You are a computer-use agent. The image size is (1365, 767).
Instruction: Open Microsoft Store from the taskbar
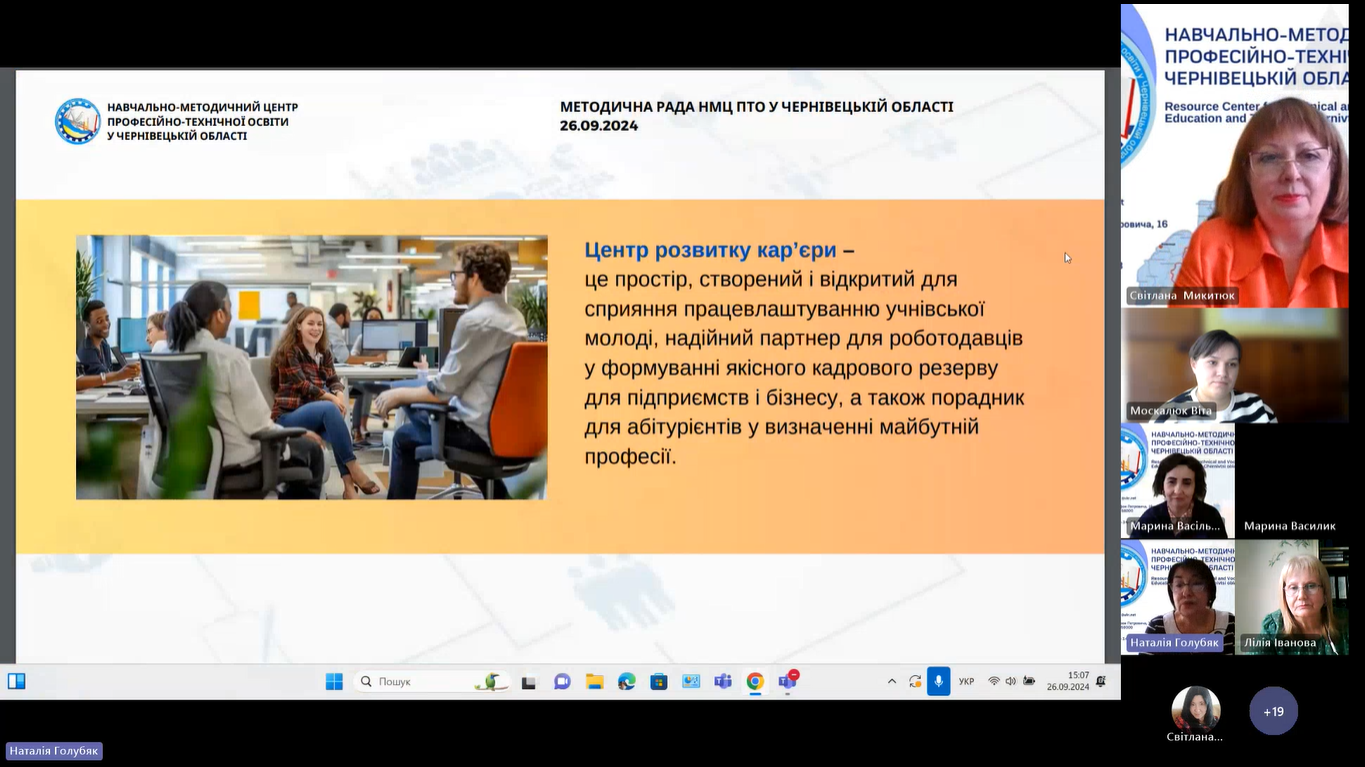point(658,682)
